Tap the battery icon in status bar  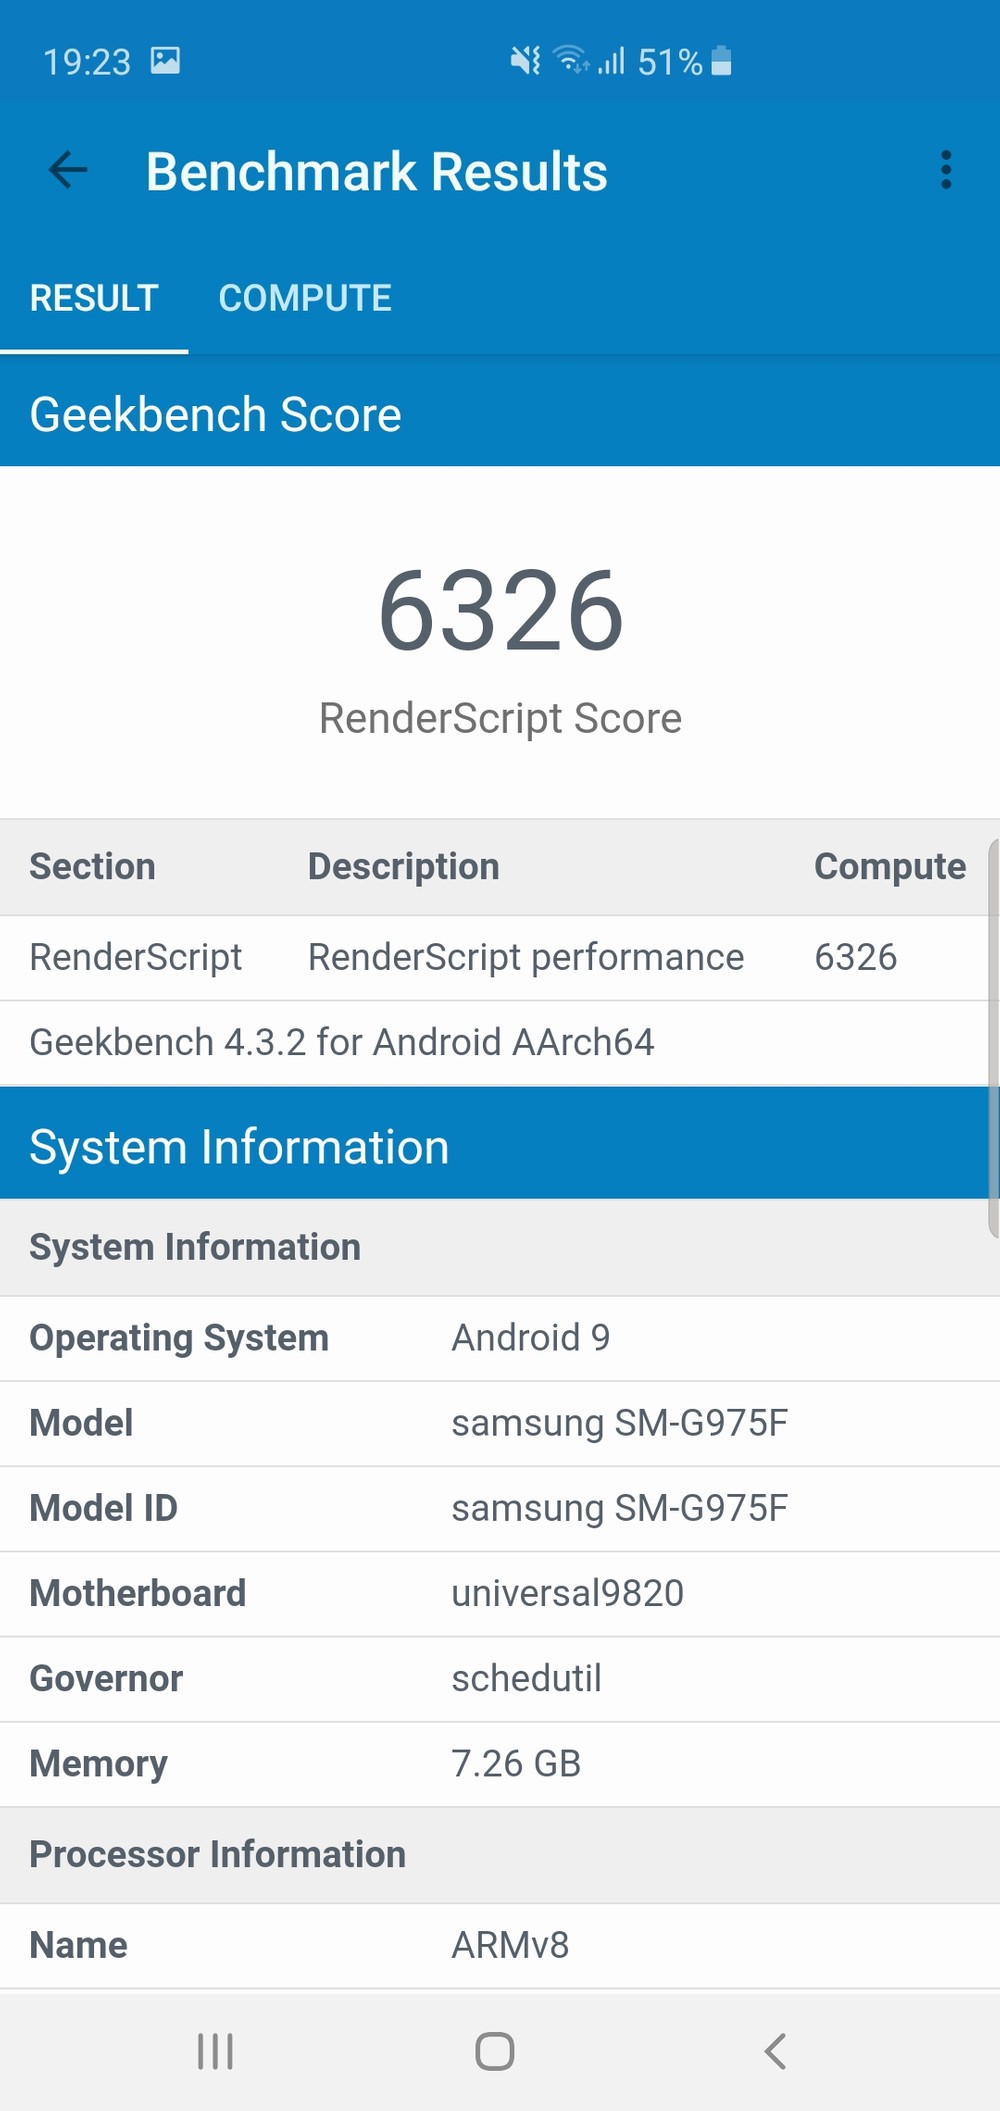[721, 61]
